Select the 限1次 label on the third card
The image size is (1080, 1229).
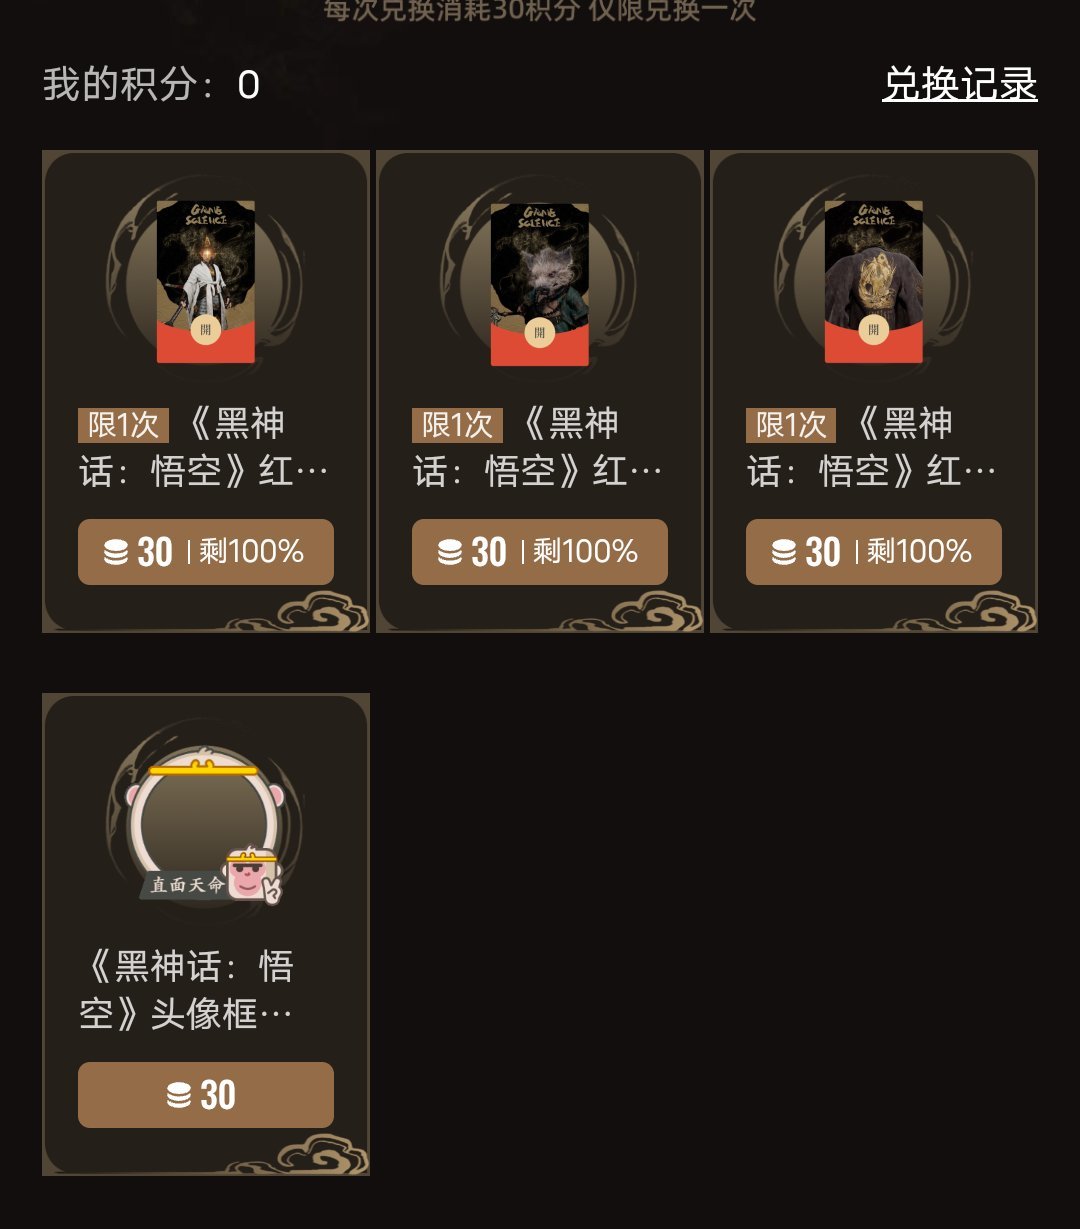tap(792, 425)
